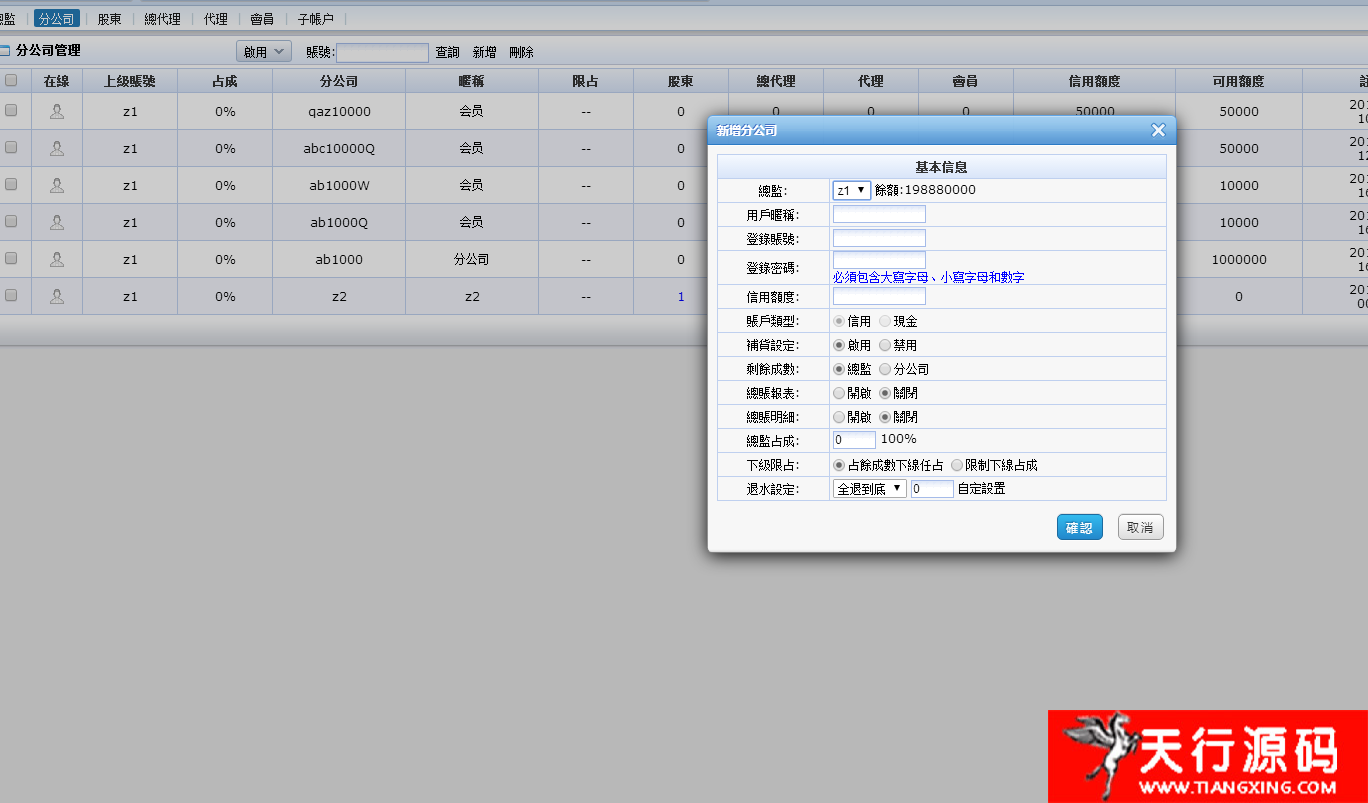Screen dimensions: 1368x803
Task: Check the row checkbox for ab1000
Action: [x=11, y=258]
